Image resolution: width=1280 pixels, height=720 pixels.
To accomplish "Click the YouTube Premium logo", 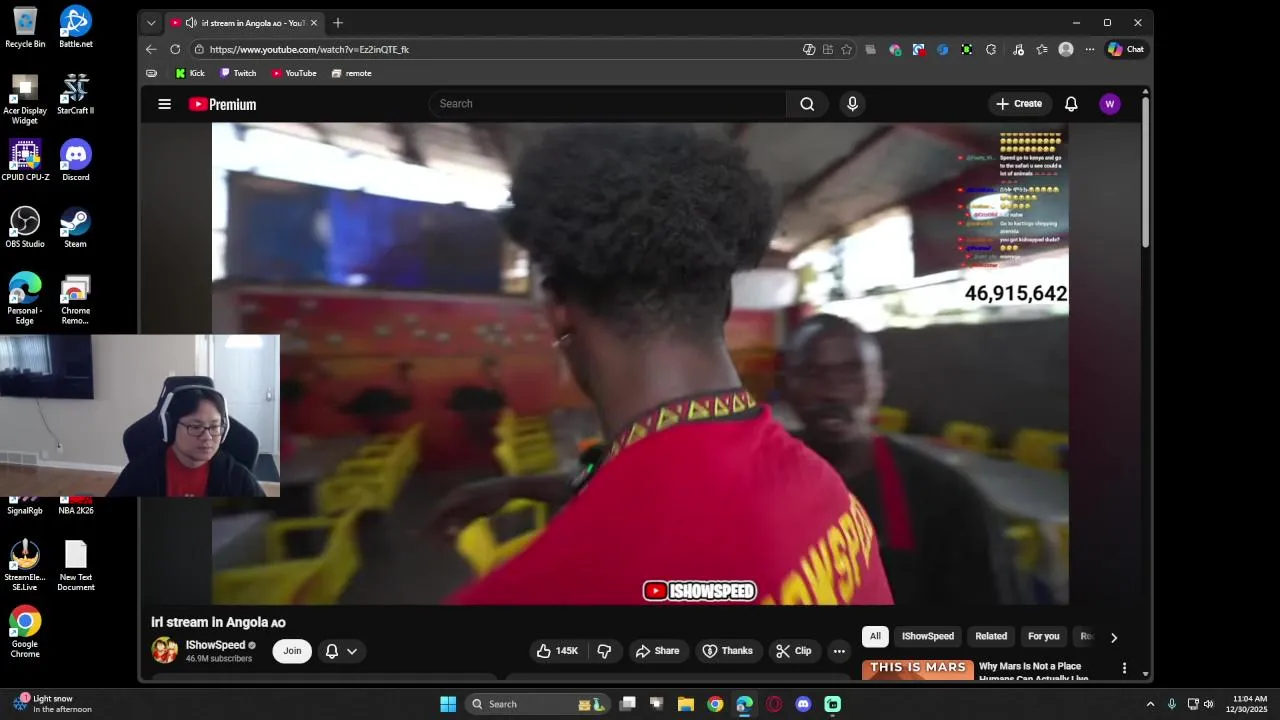I will click(222, 104).
